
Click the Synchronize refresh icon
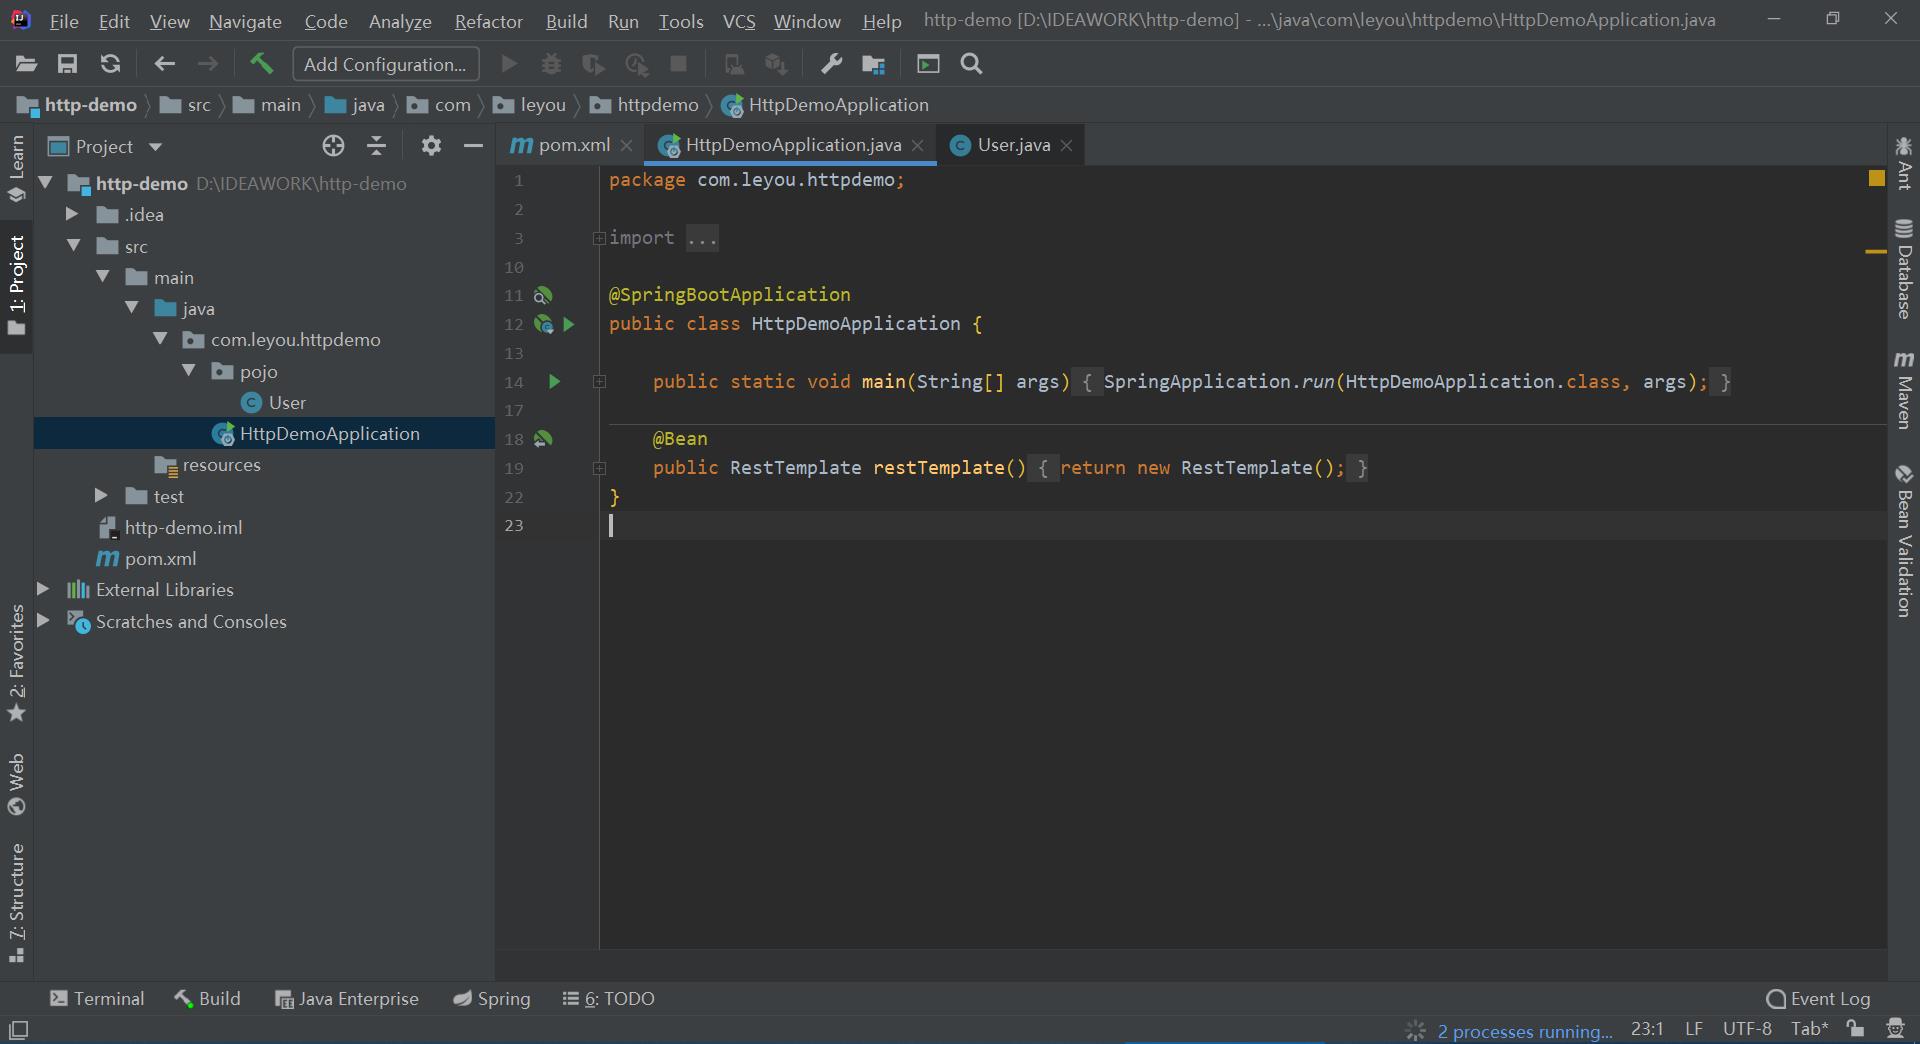pos(110,64)
